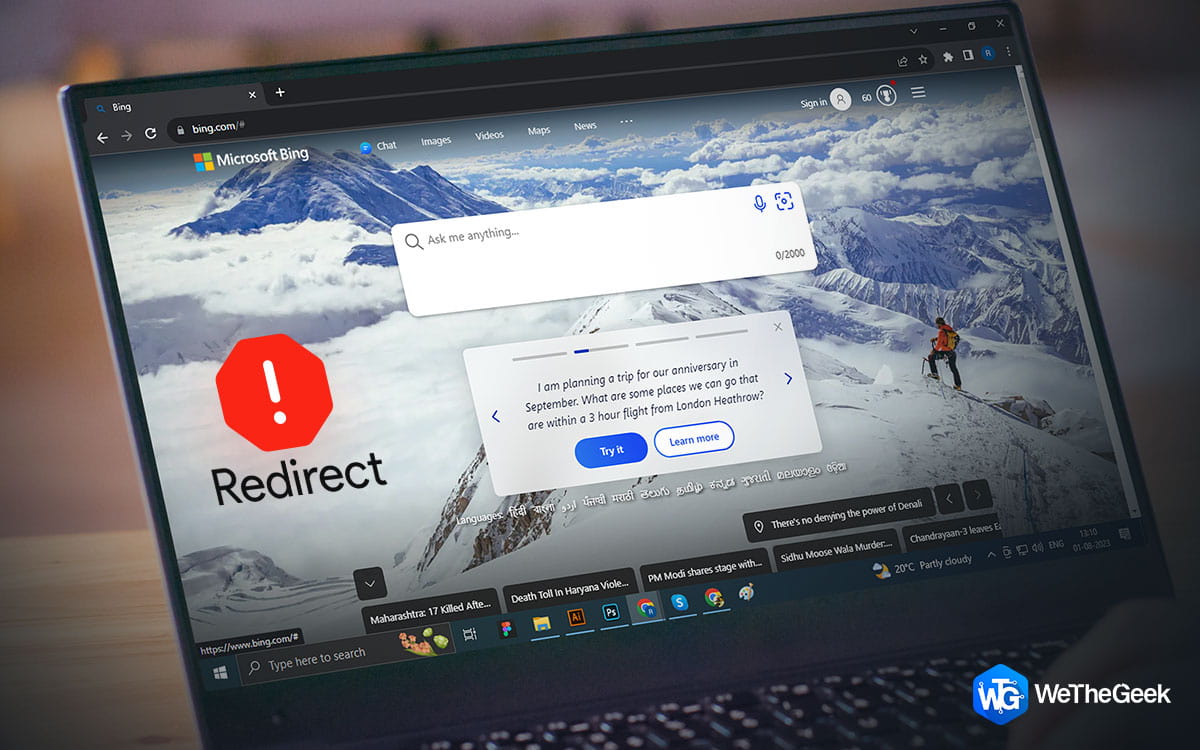
Task: Go to Bing Images
Action: click(x=436, y=141)
